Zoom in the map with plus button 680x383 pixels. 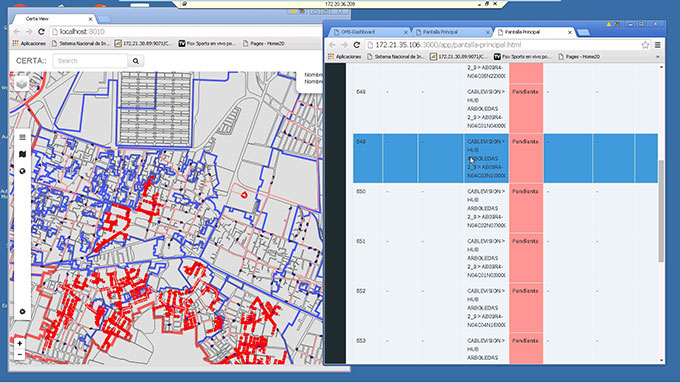(x=20, y=343)
